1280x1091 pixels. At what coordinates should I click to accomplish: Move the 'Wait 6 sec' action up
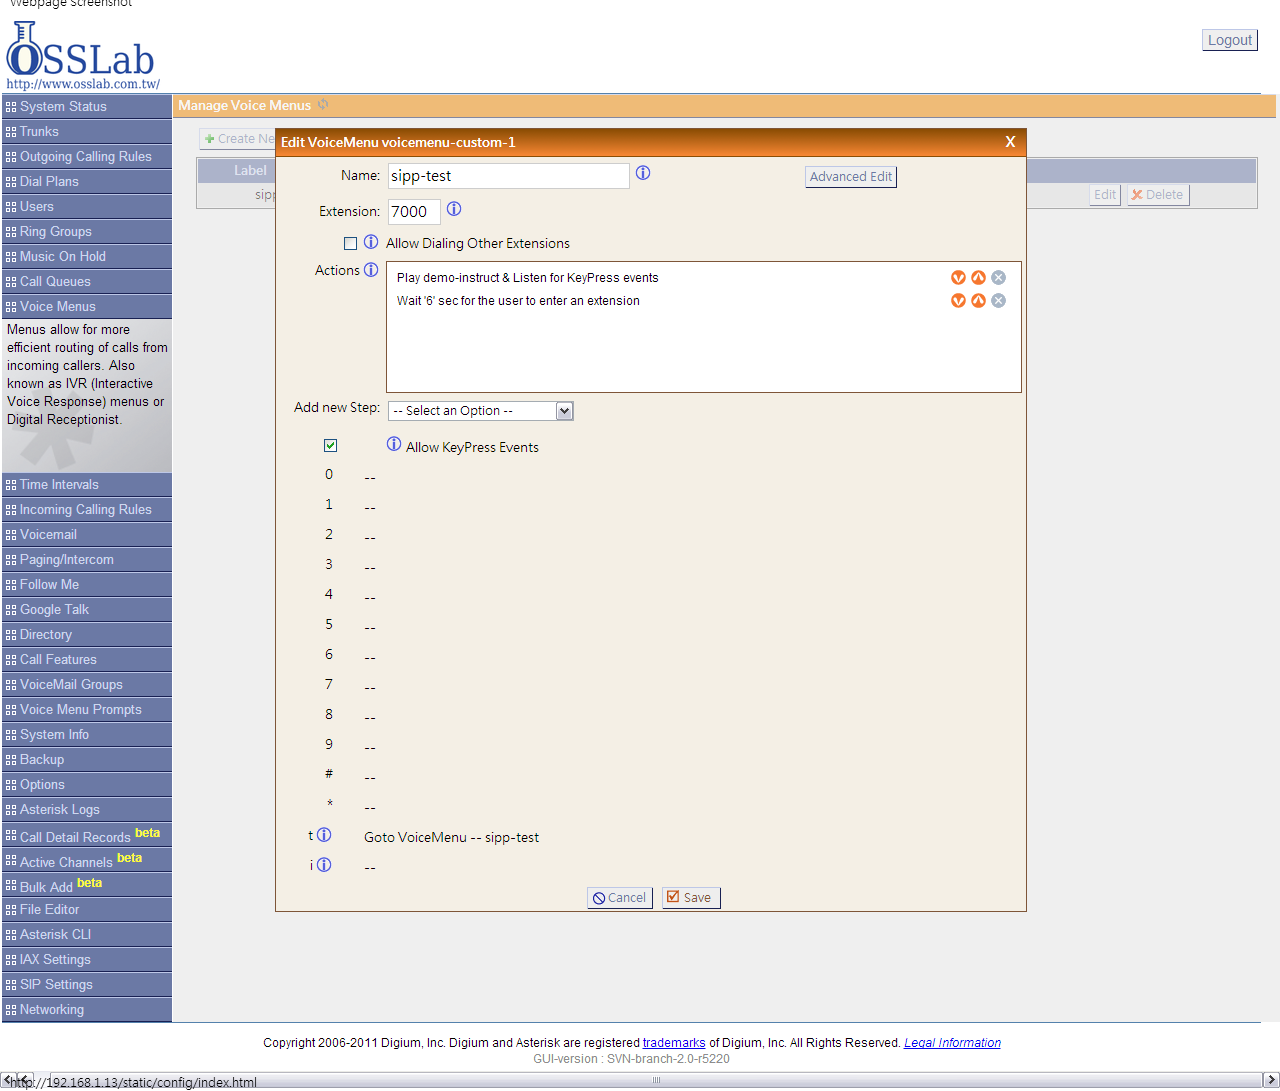click(x=978, y=301)
